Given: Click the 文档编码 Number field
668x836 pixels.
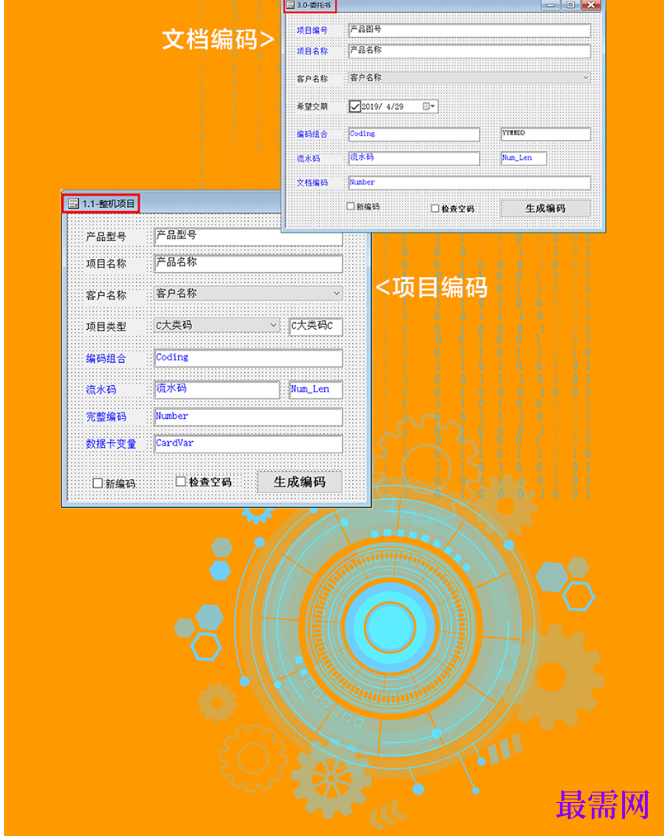Looking at the screenshot, I should 469,183.
